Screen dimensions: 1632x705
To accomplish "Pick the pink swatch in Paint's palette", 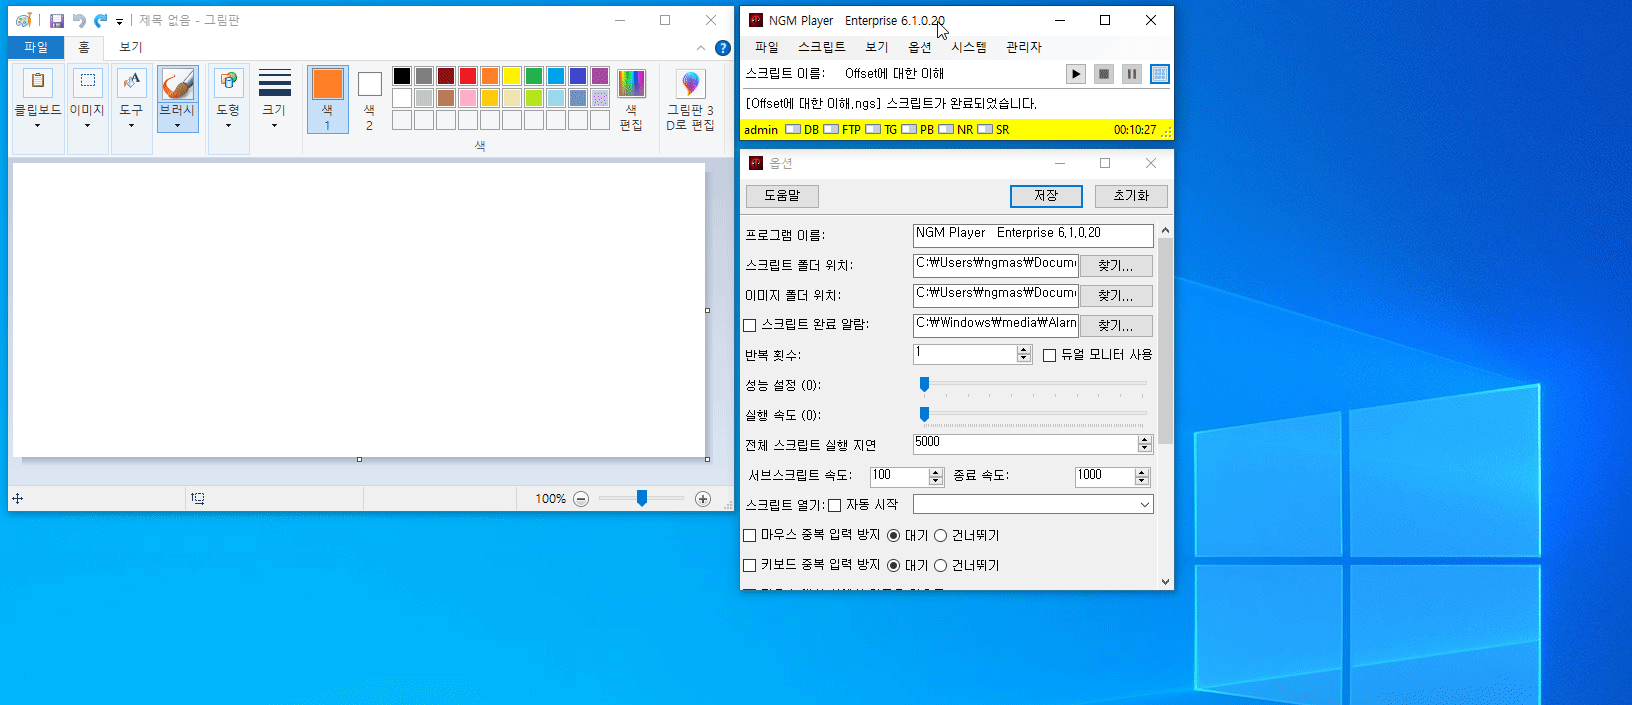I will 468,98.
